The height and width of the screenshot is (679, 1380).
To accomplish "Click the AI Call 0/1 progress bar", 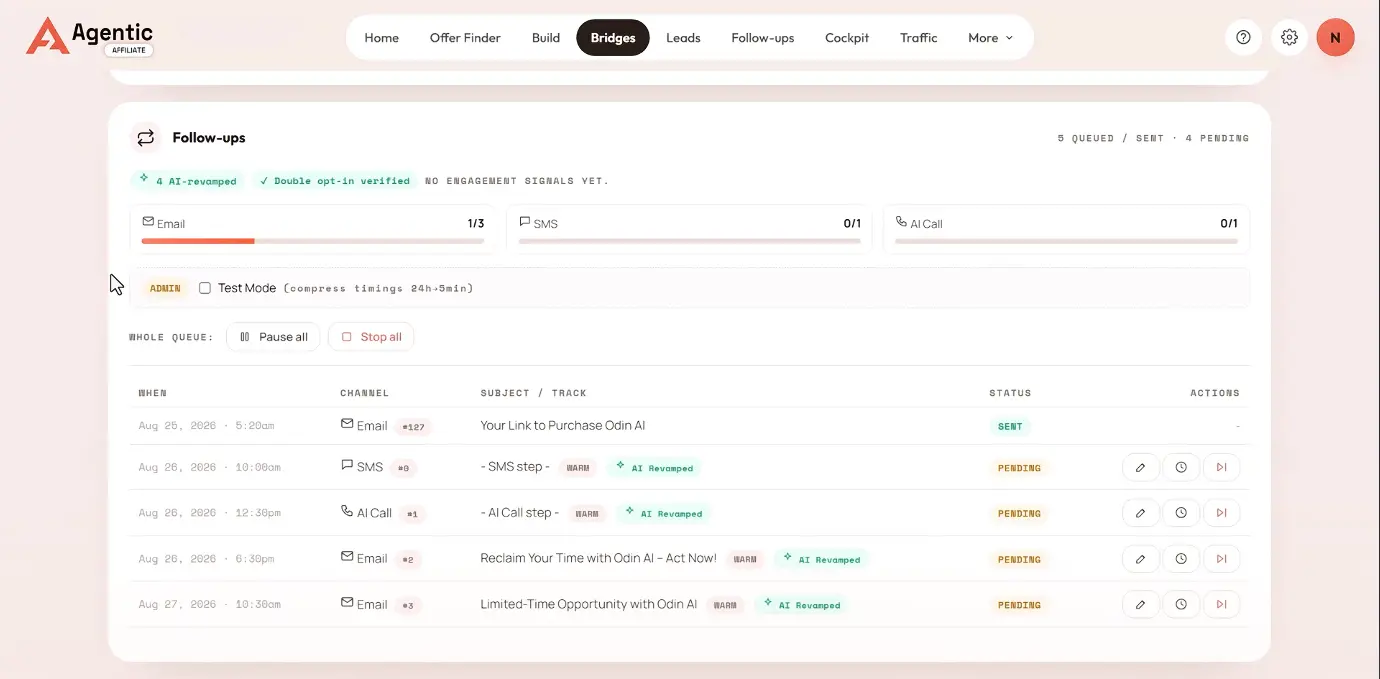I will (x=1066, y=241).
